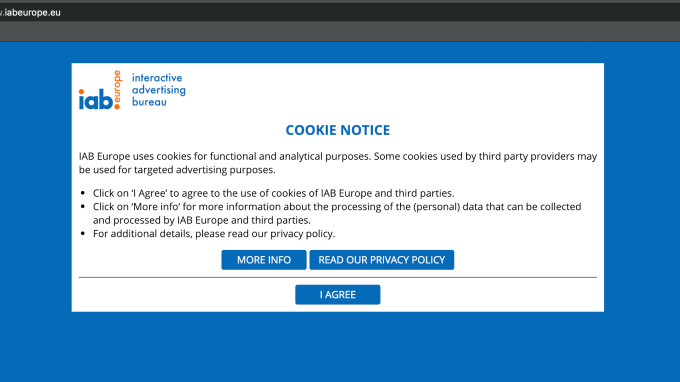
Task: Click the word 'bureau' in the logo
Action: [149, 102]
